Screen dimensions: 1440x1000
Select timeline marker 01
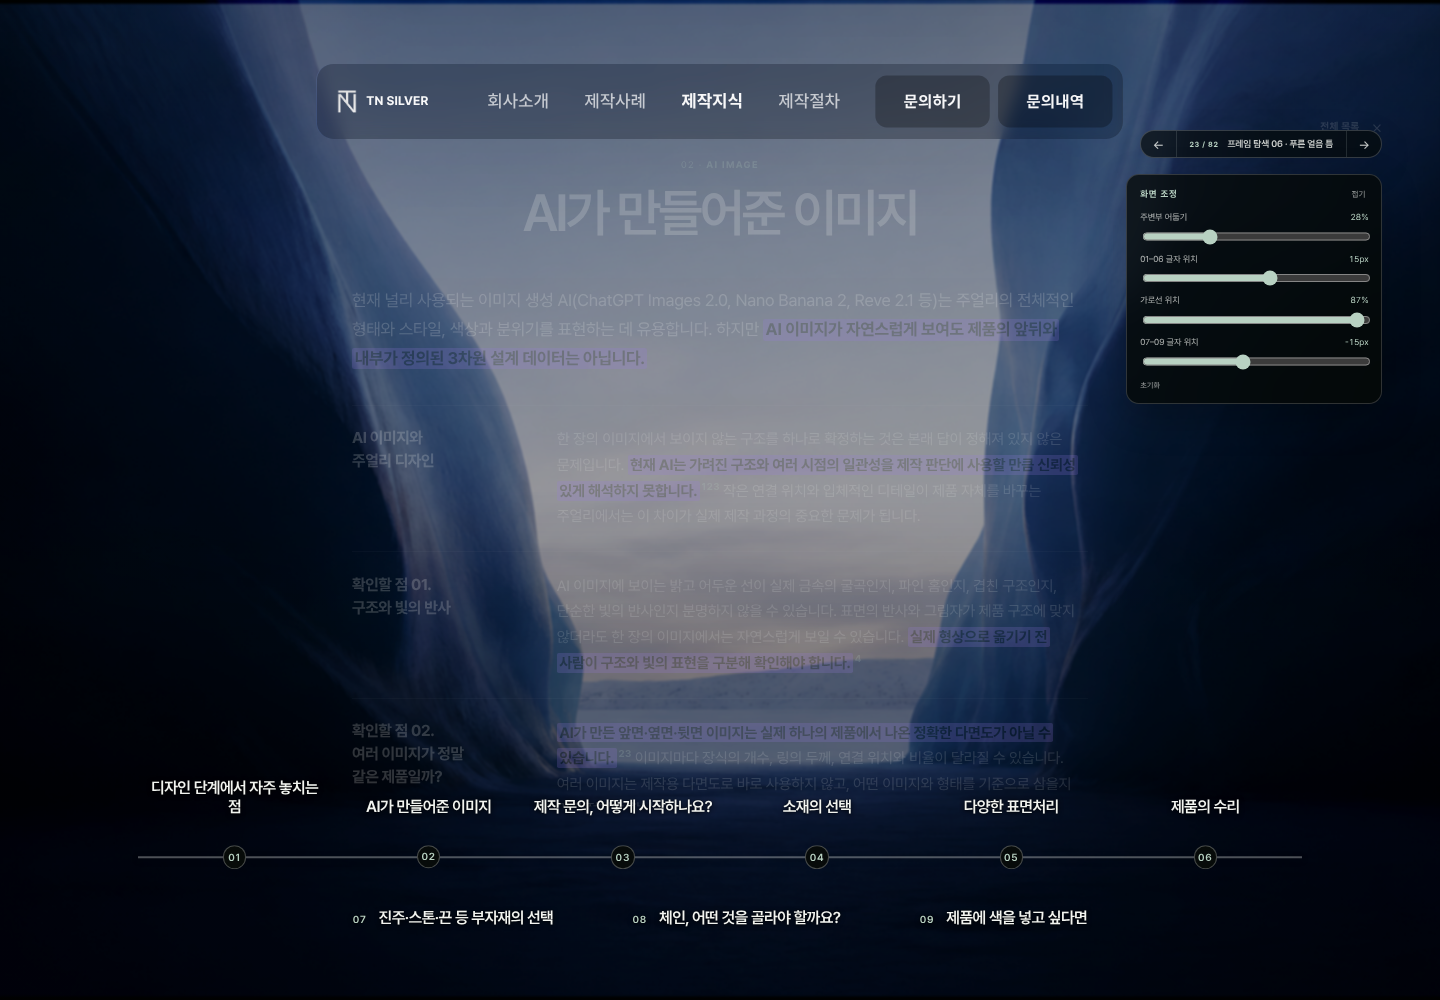[234, 857]
